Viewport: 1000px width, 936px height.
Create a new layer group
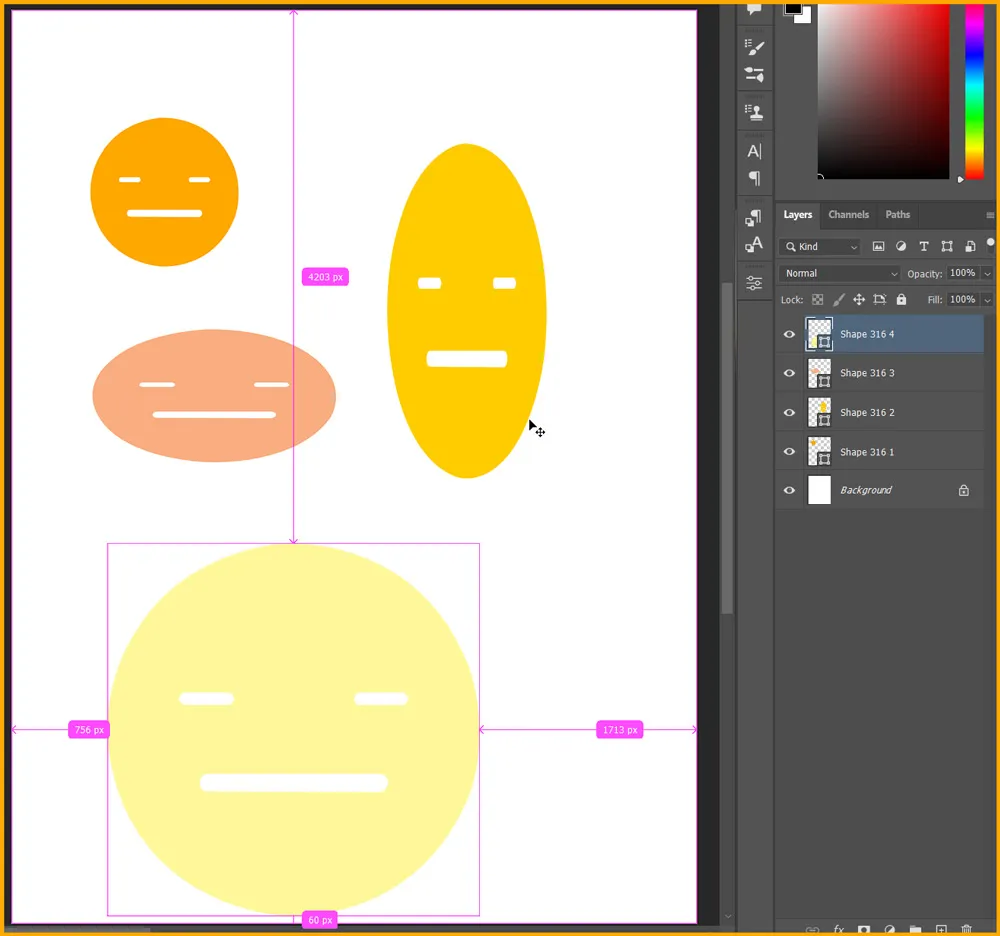pos(915,929)
